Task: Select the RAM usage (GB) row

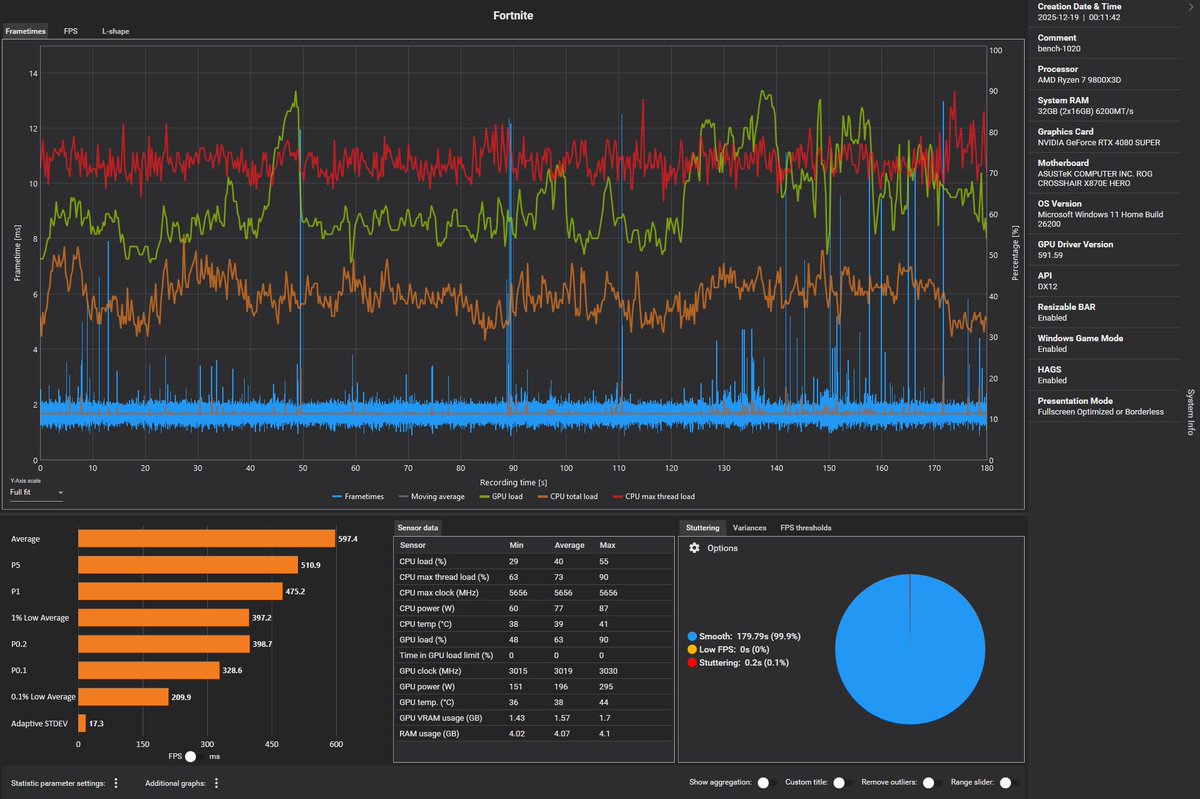Action: tap(534, 733)
